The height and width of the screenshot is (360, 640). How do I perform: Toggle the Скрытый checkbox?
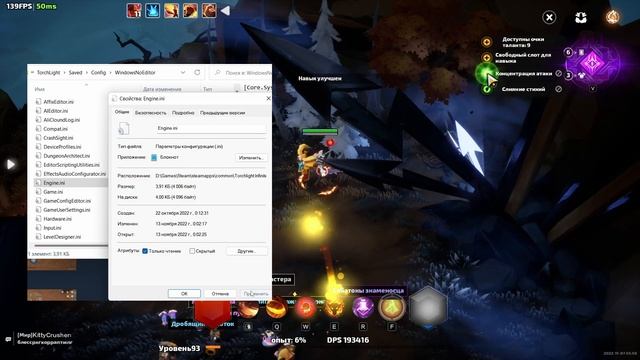pyautogui.click(x=192, y=251)
